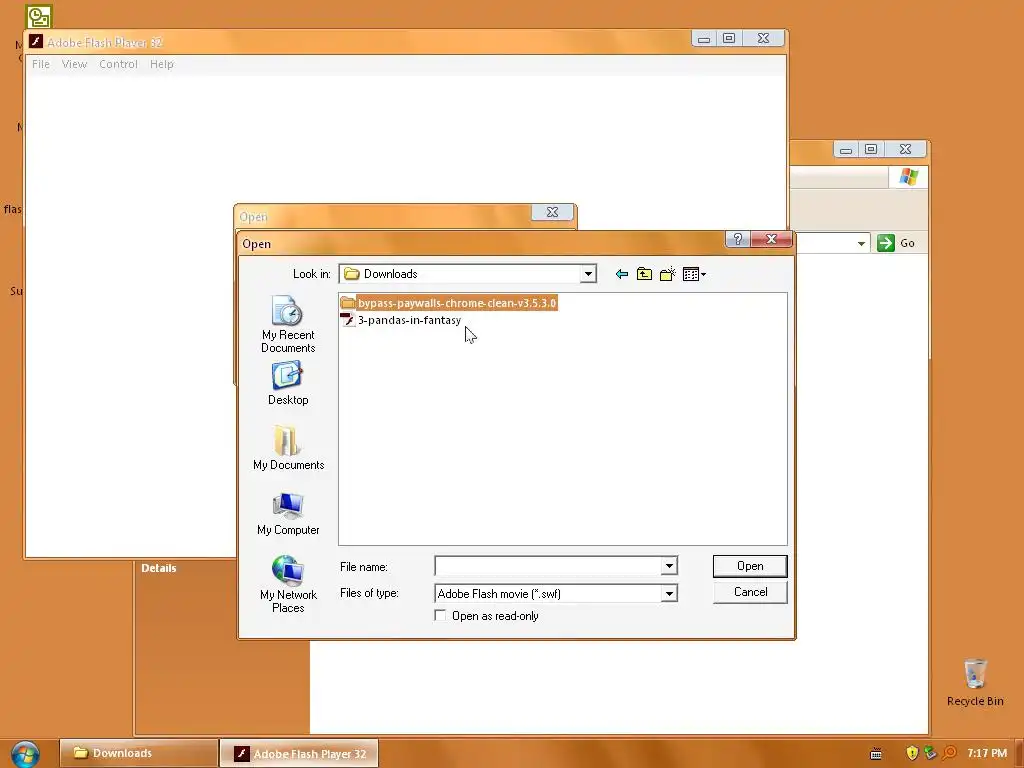Expand the Look in folder dropdown

588,274
